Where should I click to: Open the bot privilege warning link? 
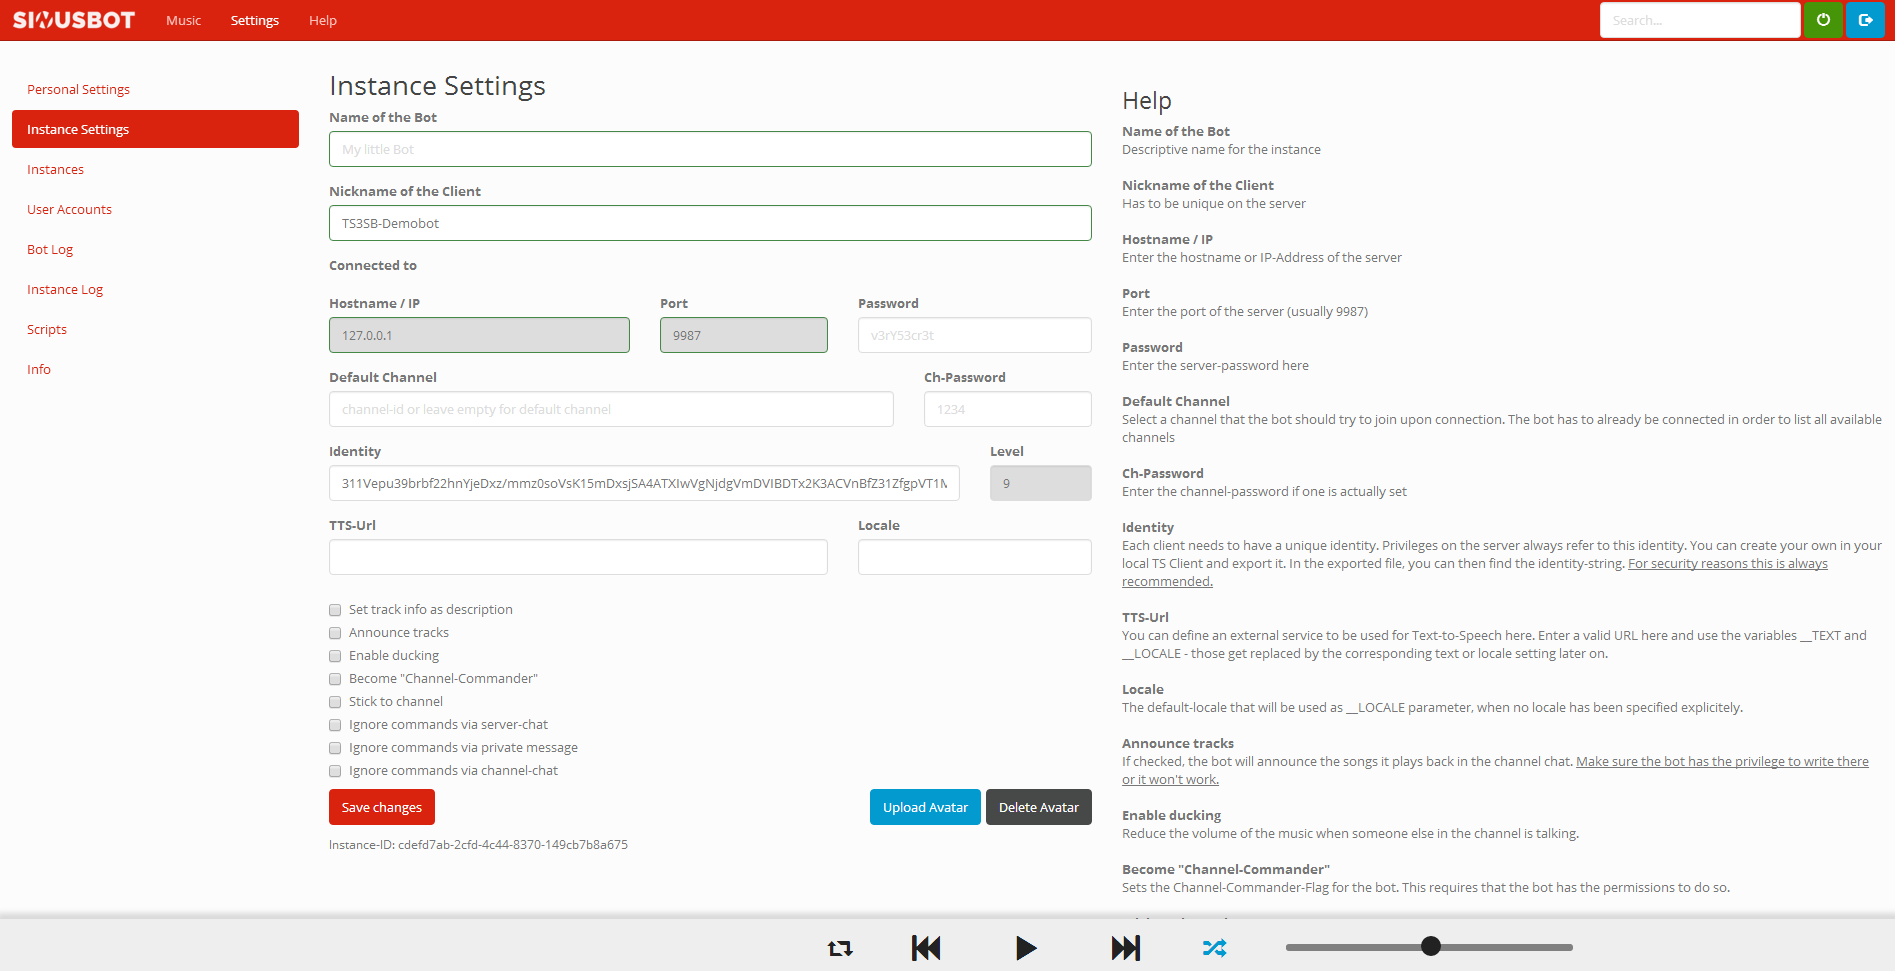[x=1722, y=762]
